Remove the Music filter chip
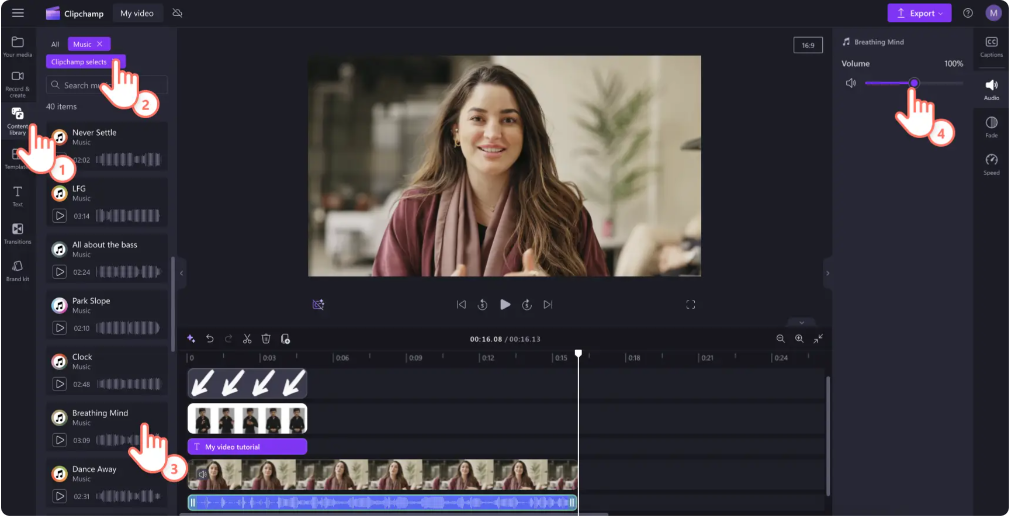Screen dimensions: 1010x516 coord(100,44)
